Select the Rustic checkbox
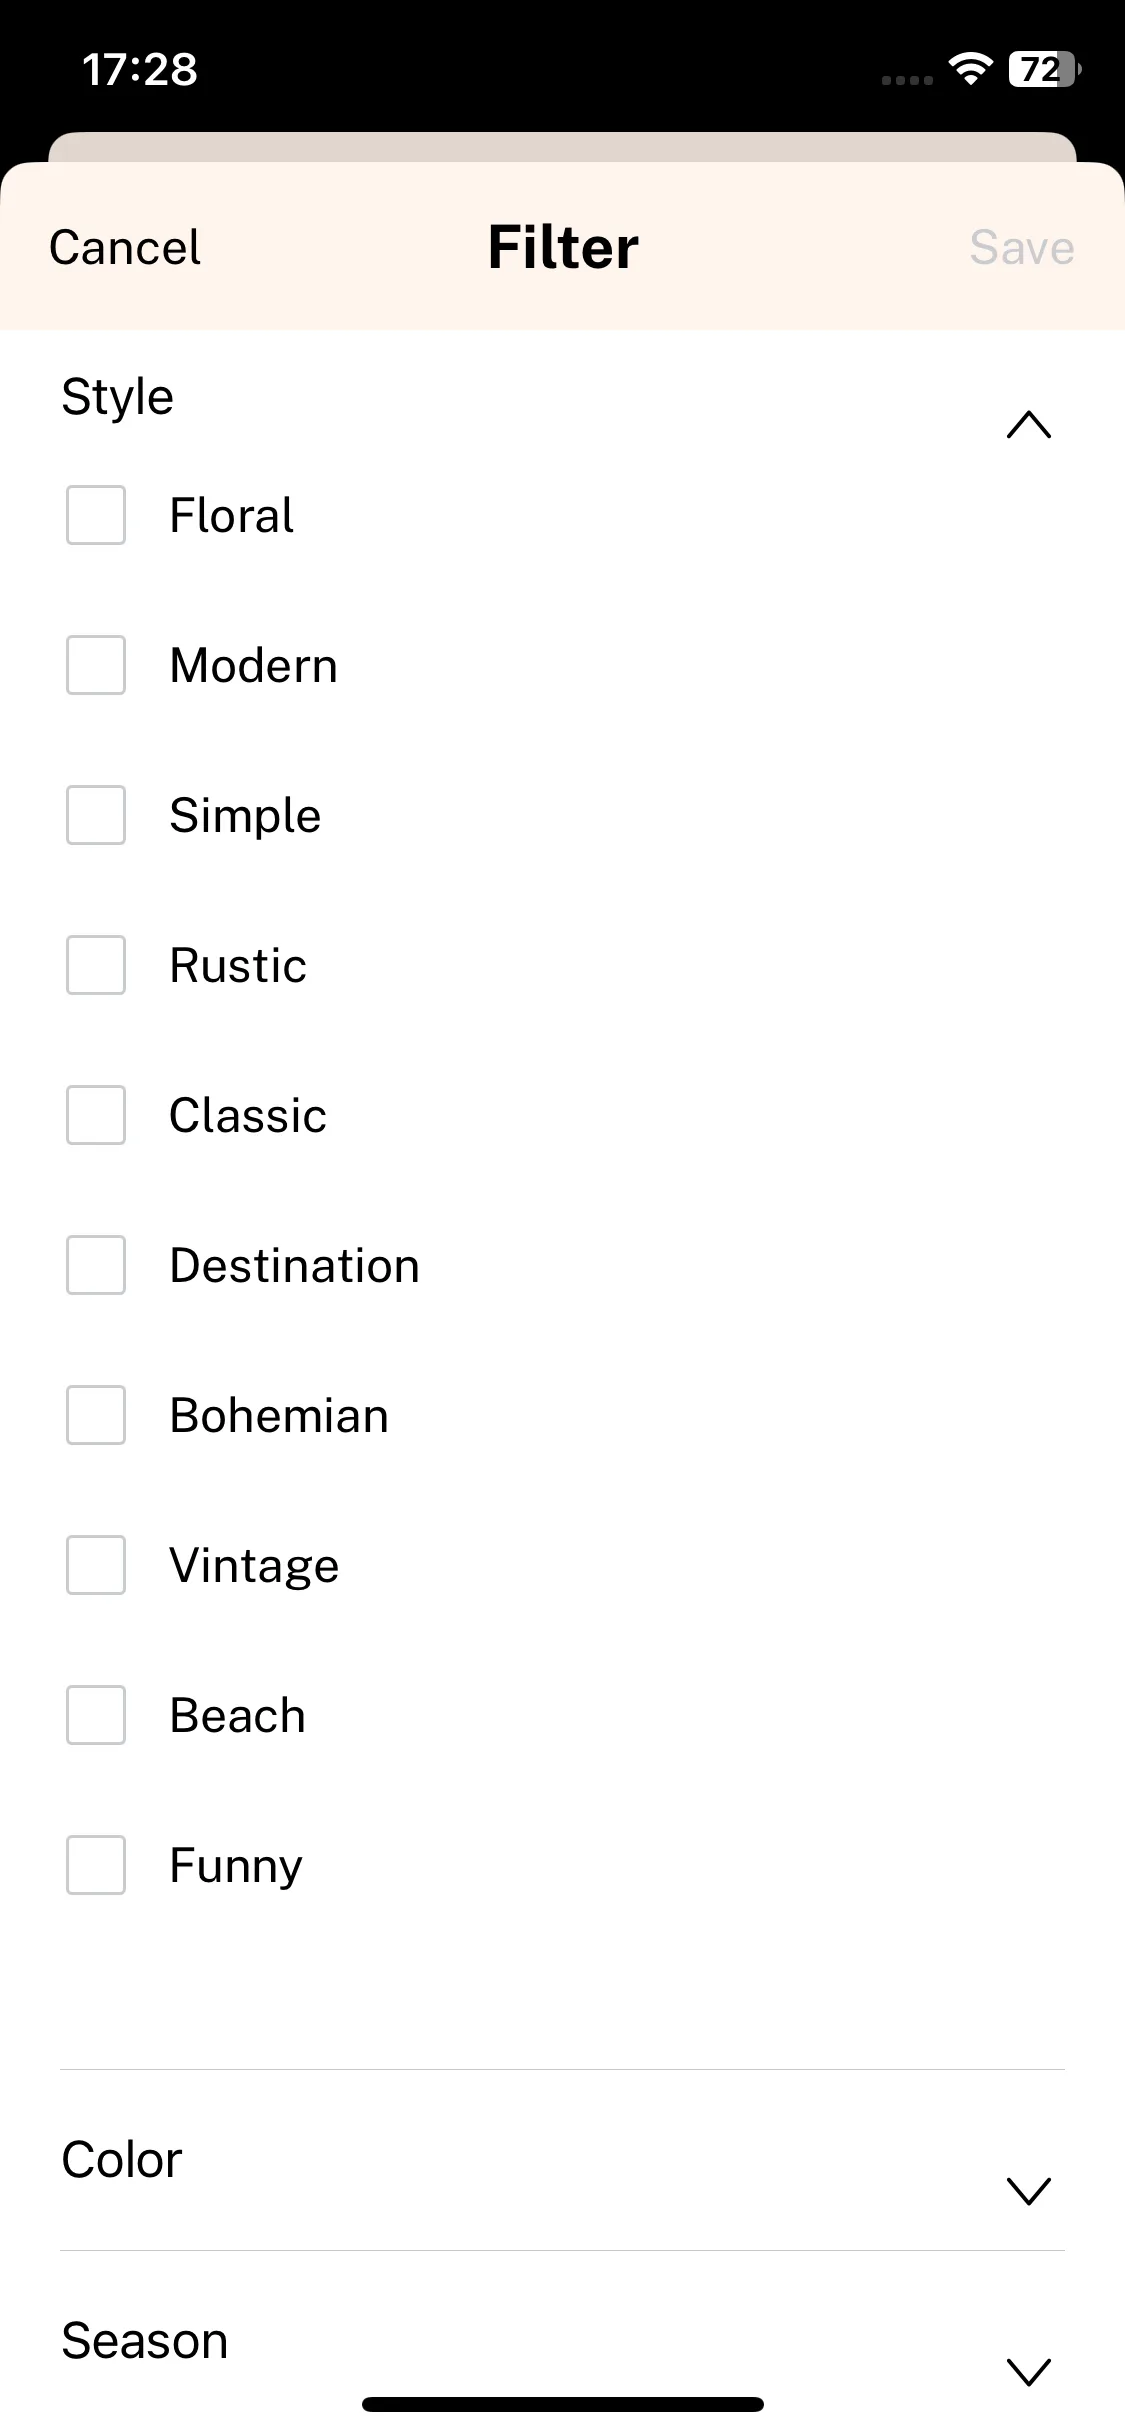This screenshot has width=1125, height=2436. click(x=96, y=965)
